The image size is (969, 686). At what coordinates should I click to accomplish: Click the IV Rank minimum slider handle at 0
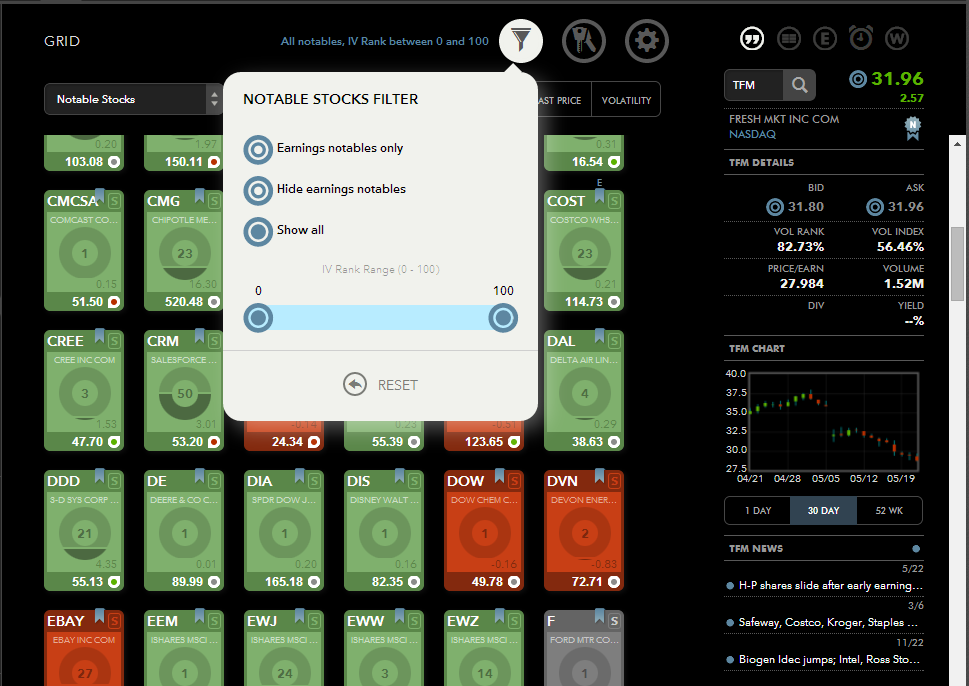click(258, 318)
